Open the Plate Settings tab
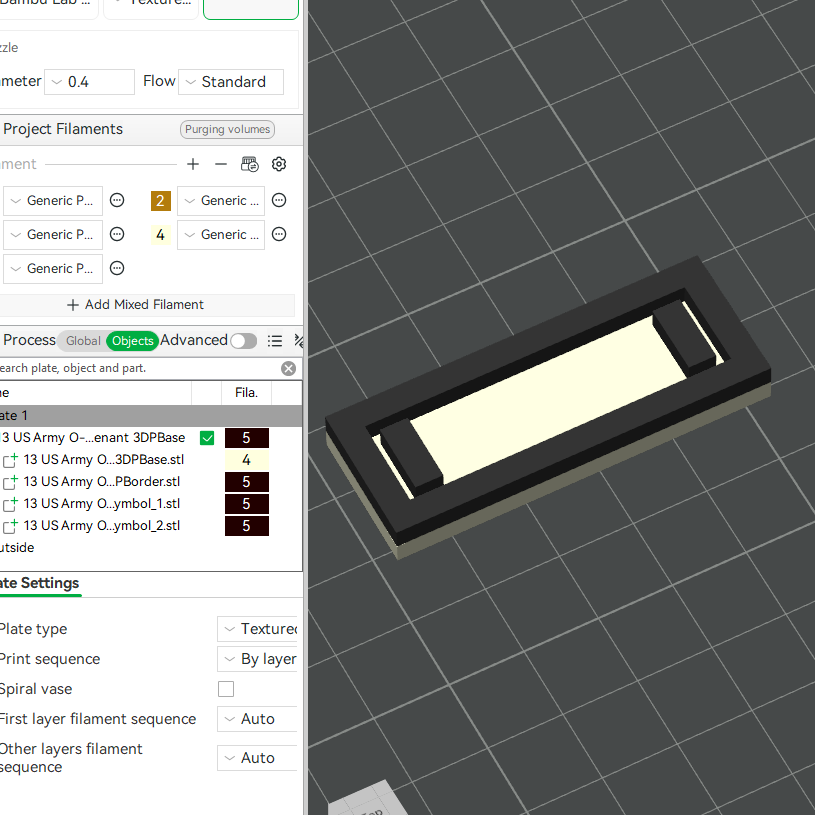Image resolution: width=815 pixels, height=815 pixels. 40,583
